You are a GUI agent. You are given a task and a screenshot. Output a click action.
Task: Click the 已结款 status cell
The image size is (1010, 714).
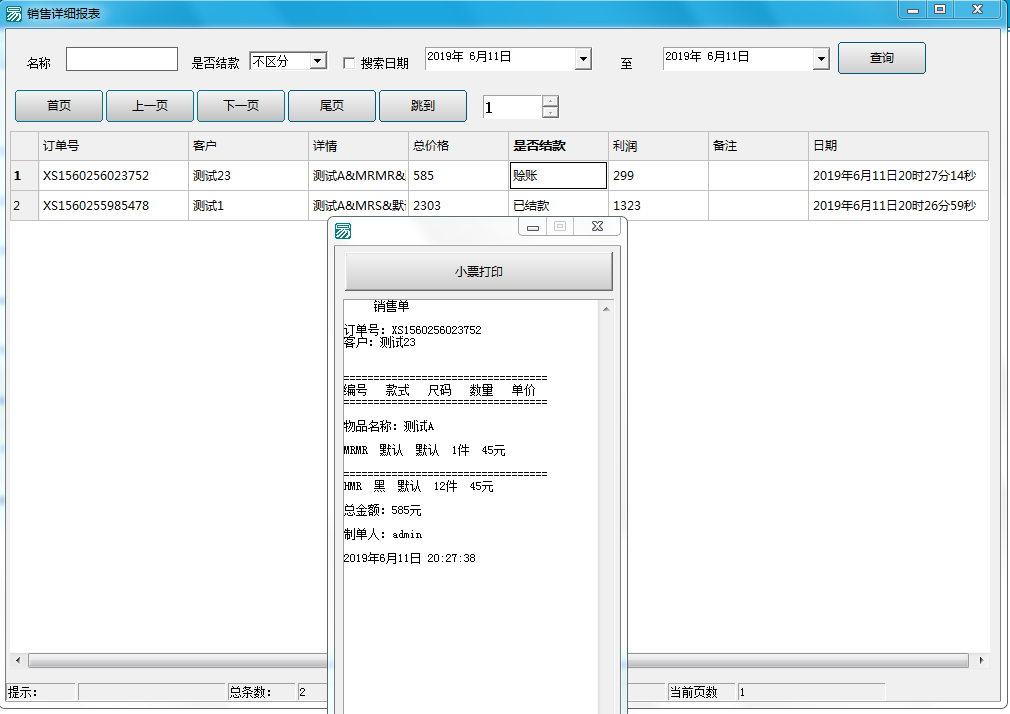click(558, 206)
